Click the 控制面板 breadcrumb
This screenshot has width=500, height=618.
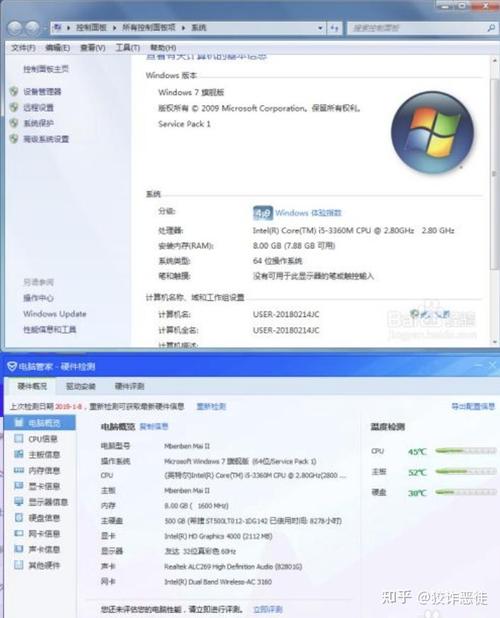click(91, 28)
